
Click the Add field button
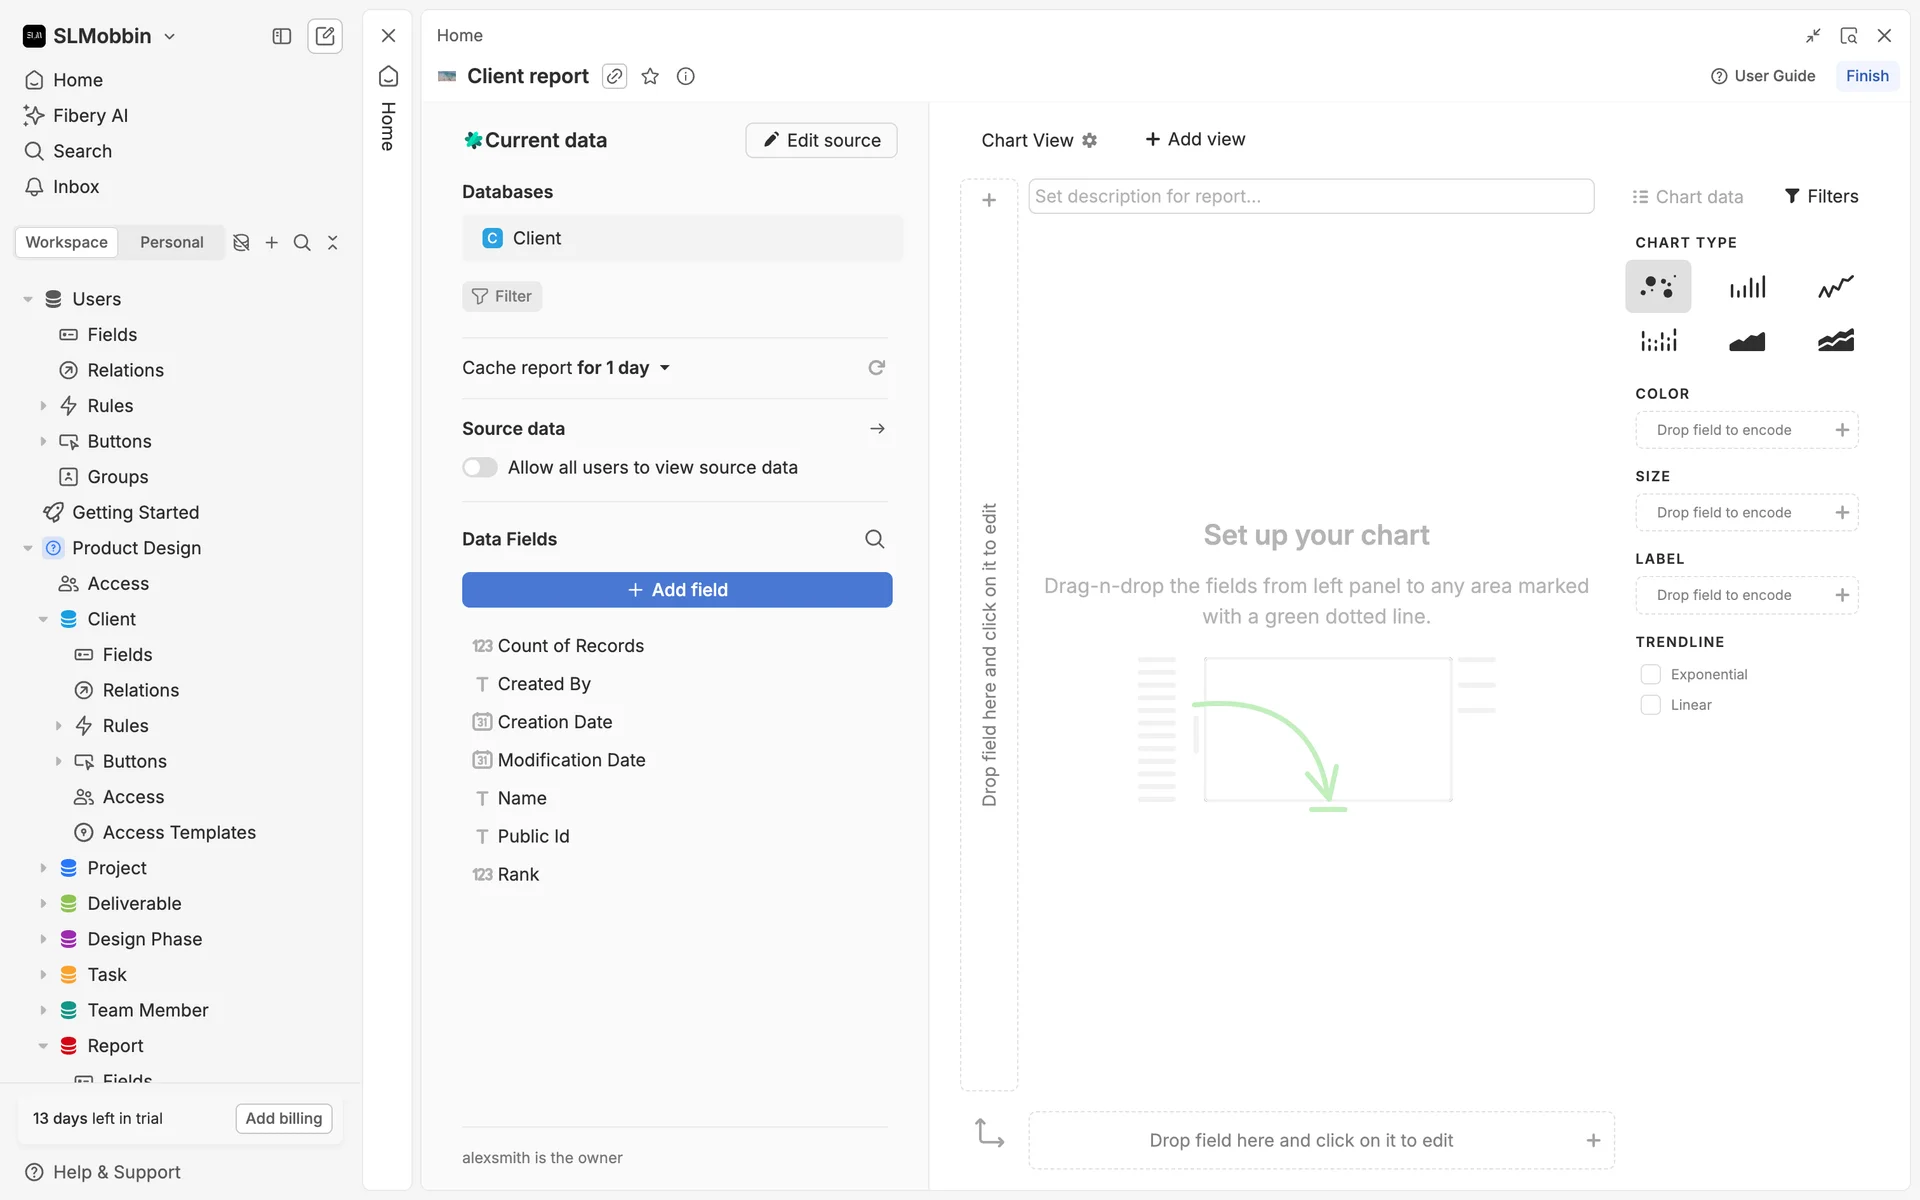click(677, 590)
